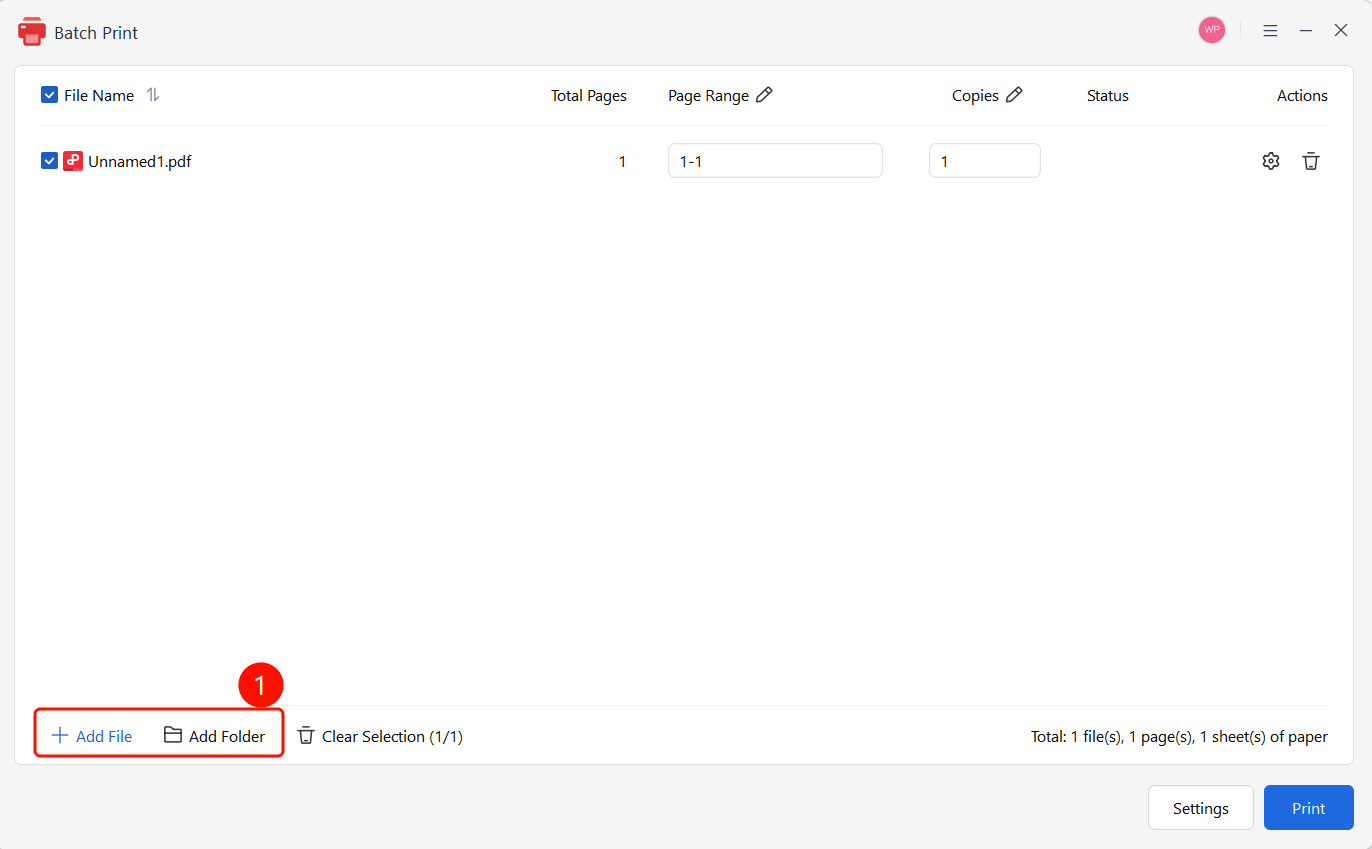The width and height of the screenshot is (1372, 849).
Task: Edit page range via pencil icon in header
Action: pyautogui.click(x=764, y=95)
